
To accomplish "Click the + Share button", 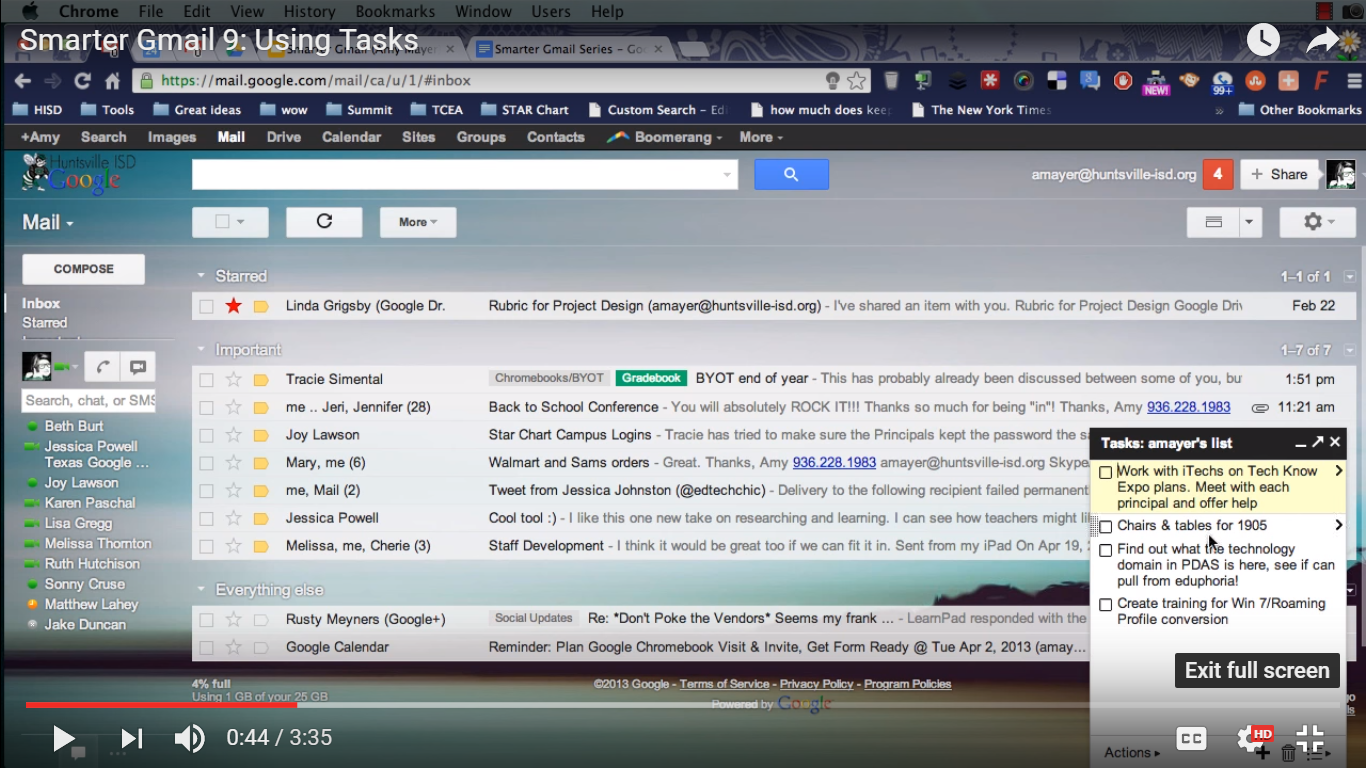I will (1279, 174).
